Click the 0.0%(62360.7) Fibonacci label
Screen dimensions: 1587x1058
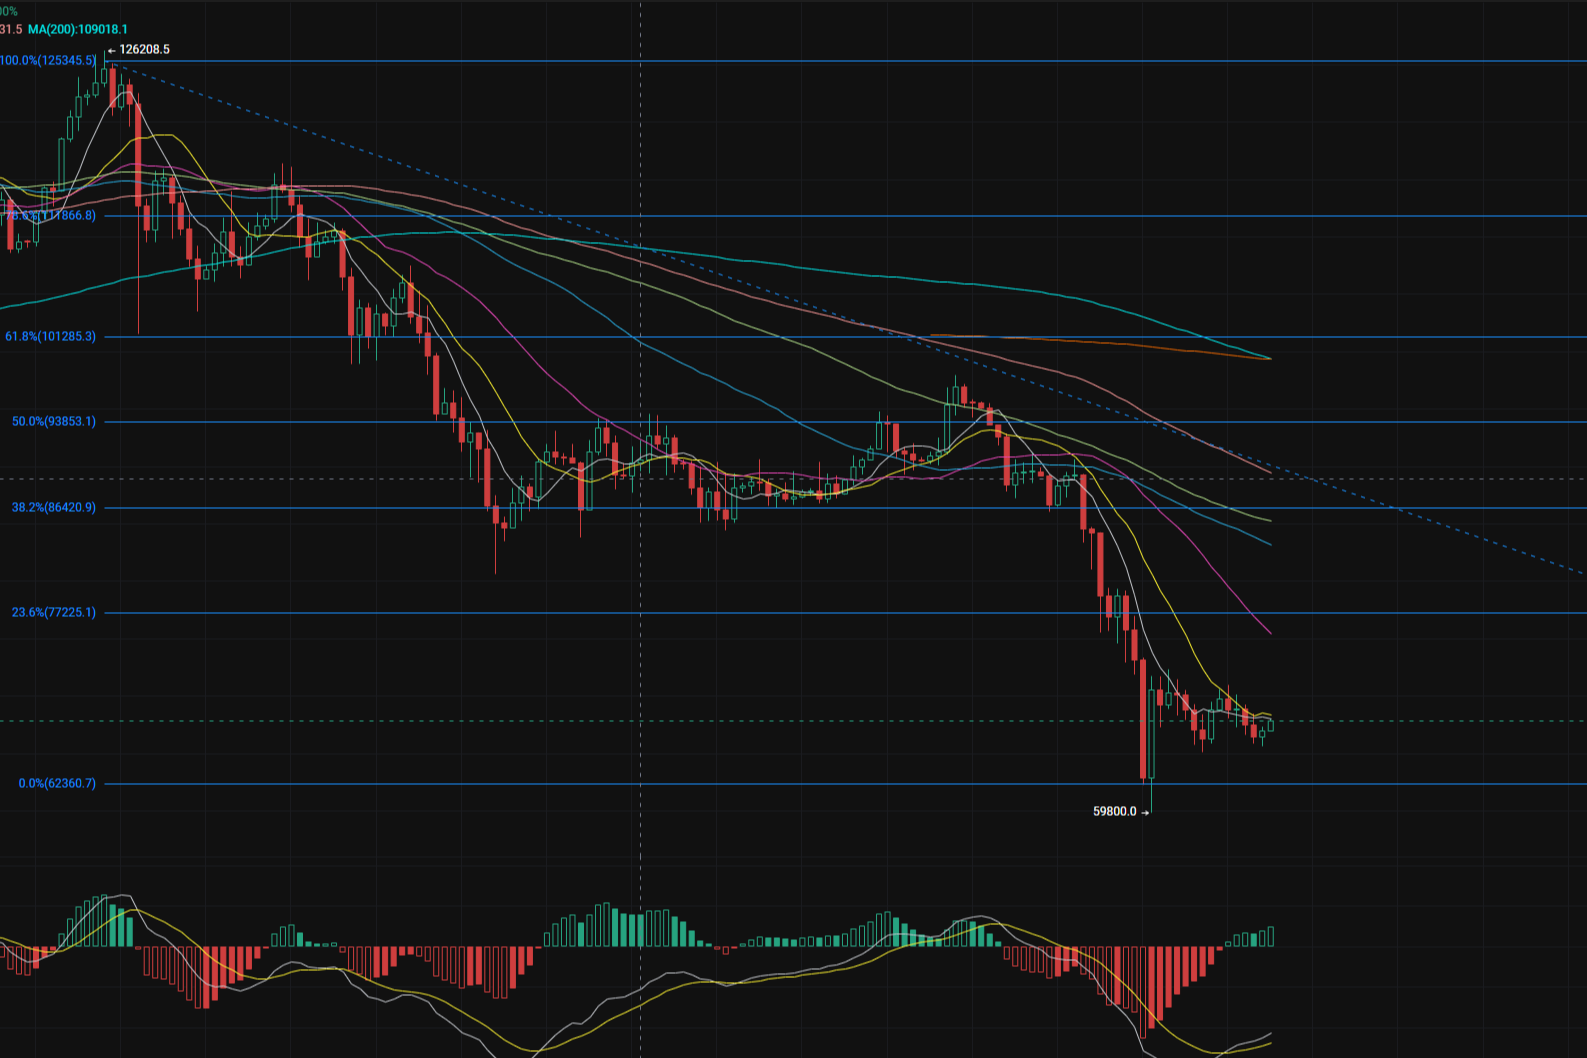[x=57, y=784]
